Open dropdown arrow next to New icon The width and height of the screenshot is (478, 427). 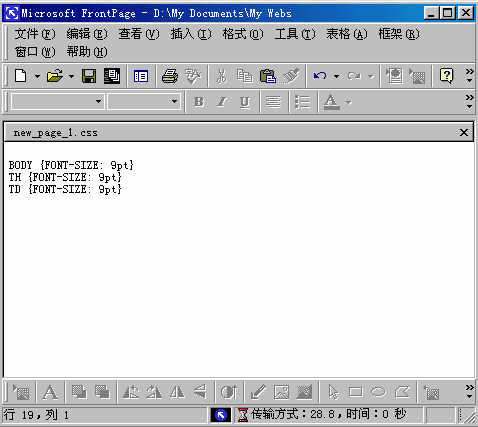[x=37, y=76]
